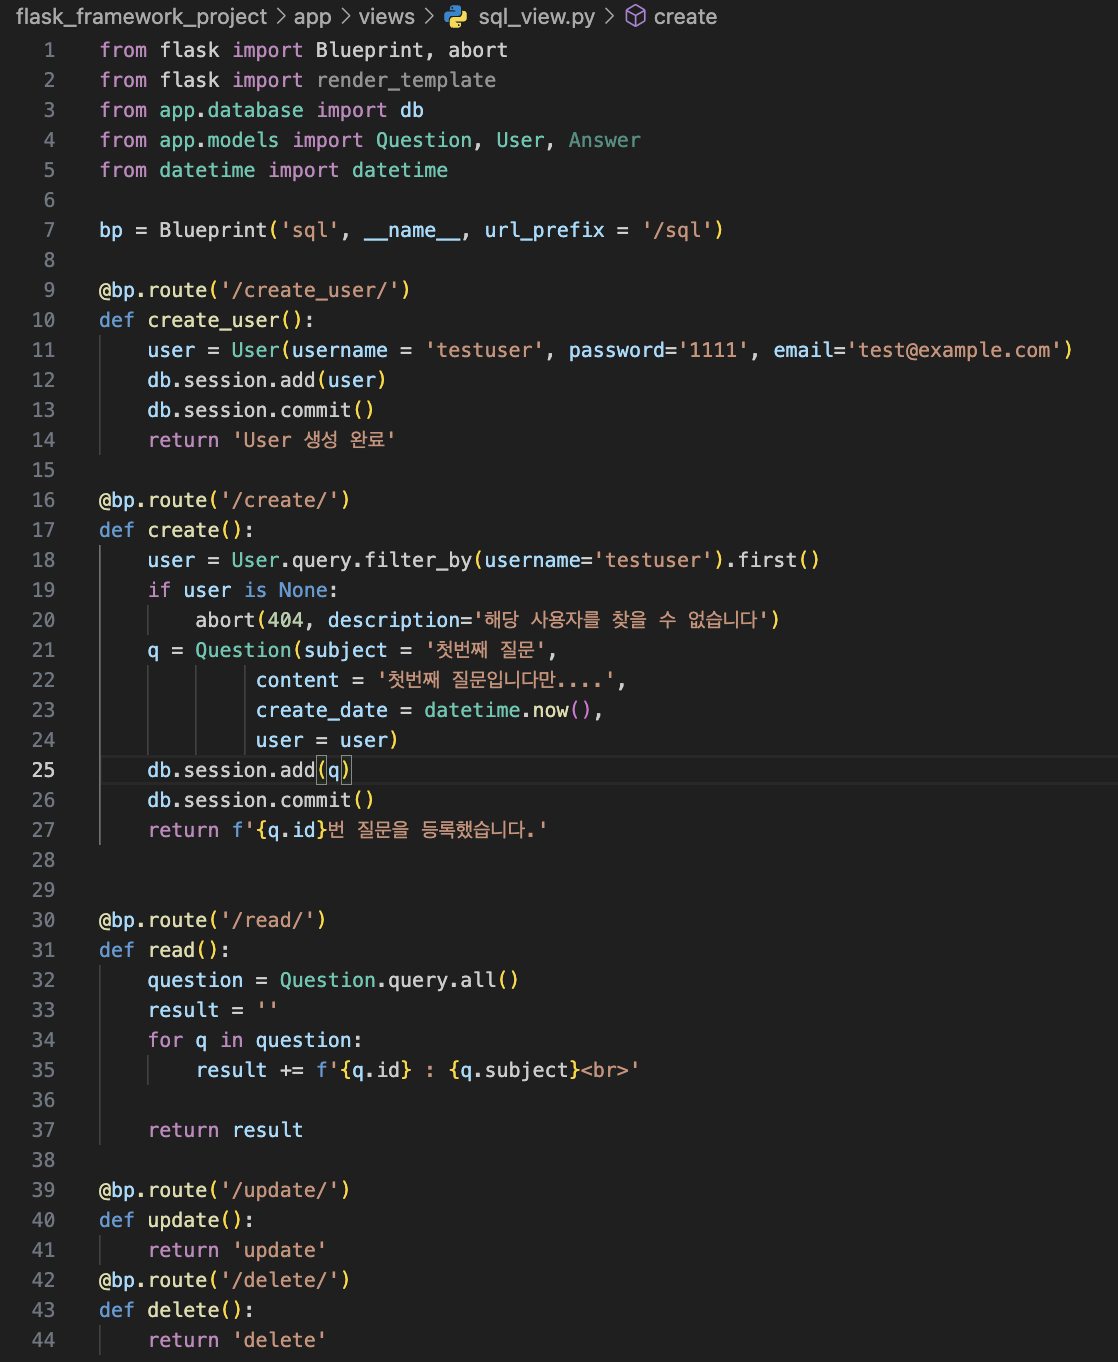The width and height of the screenshot is (1118, 1362).
Task: Open the views breadcrumb segment
Action: click(x=386, y=17)
